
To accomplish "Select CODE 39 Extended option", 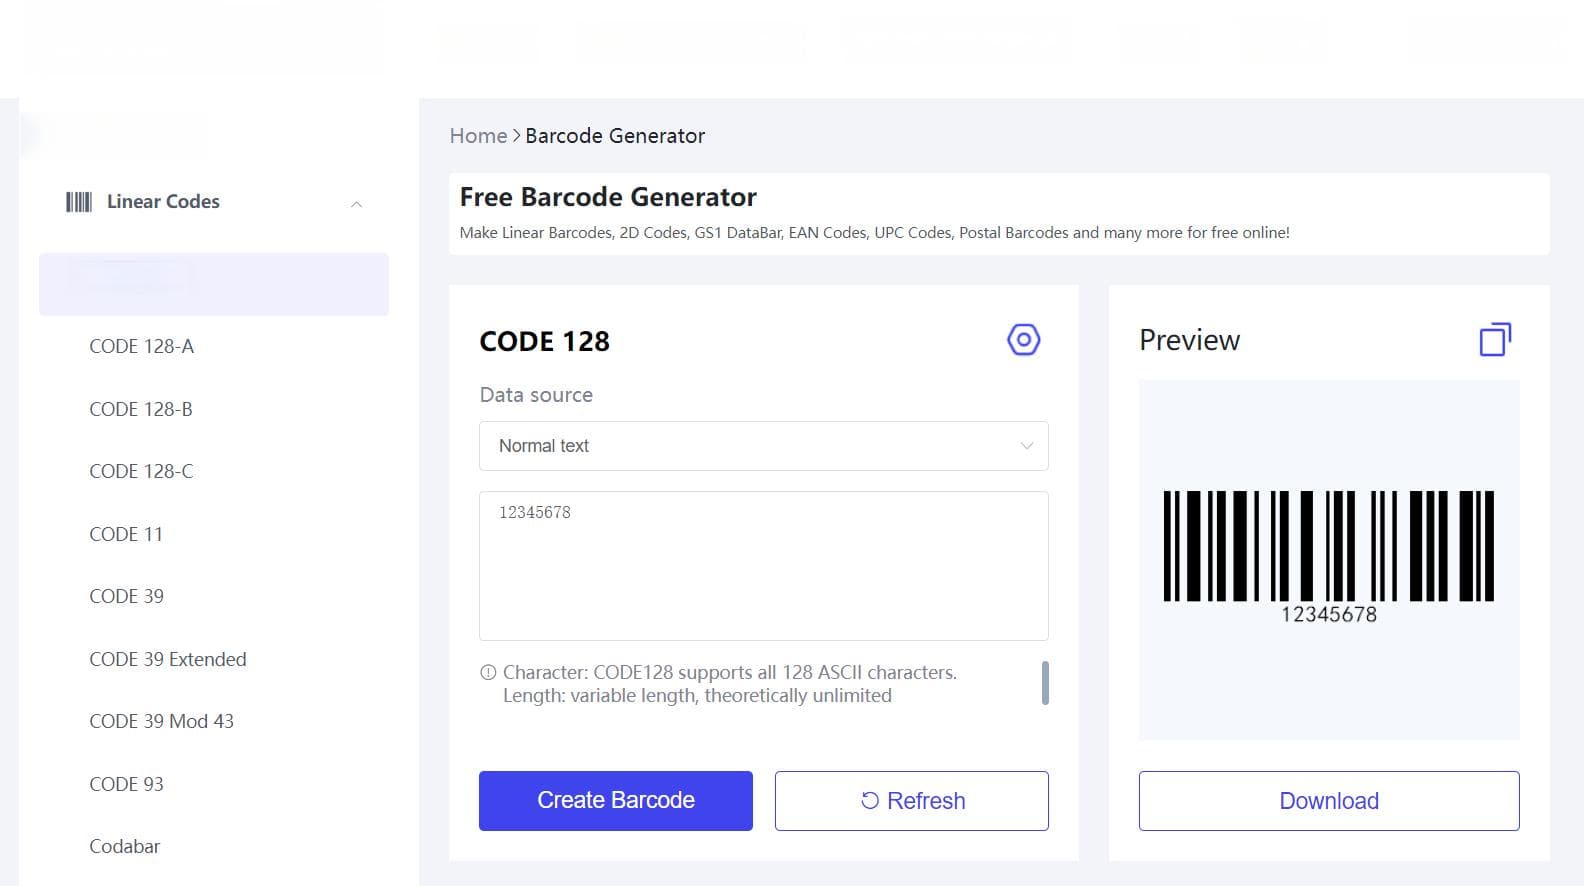I will [168, 659].
